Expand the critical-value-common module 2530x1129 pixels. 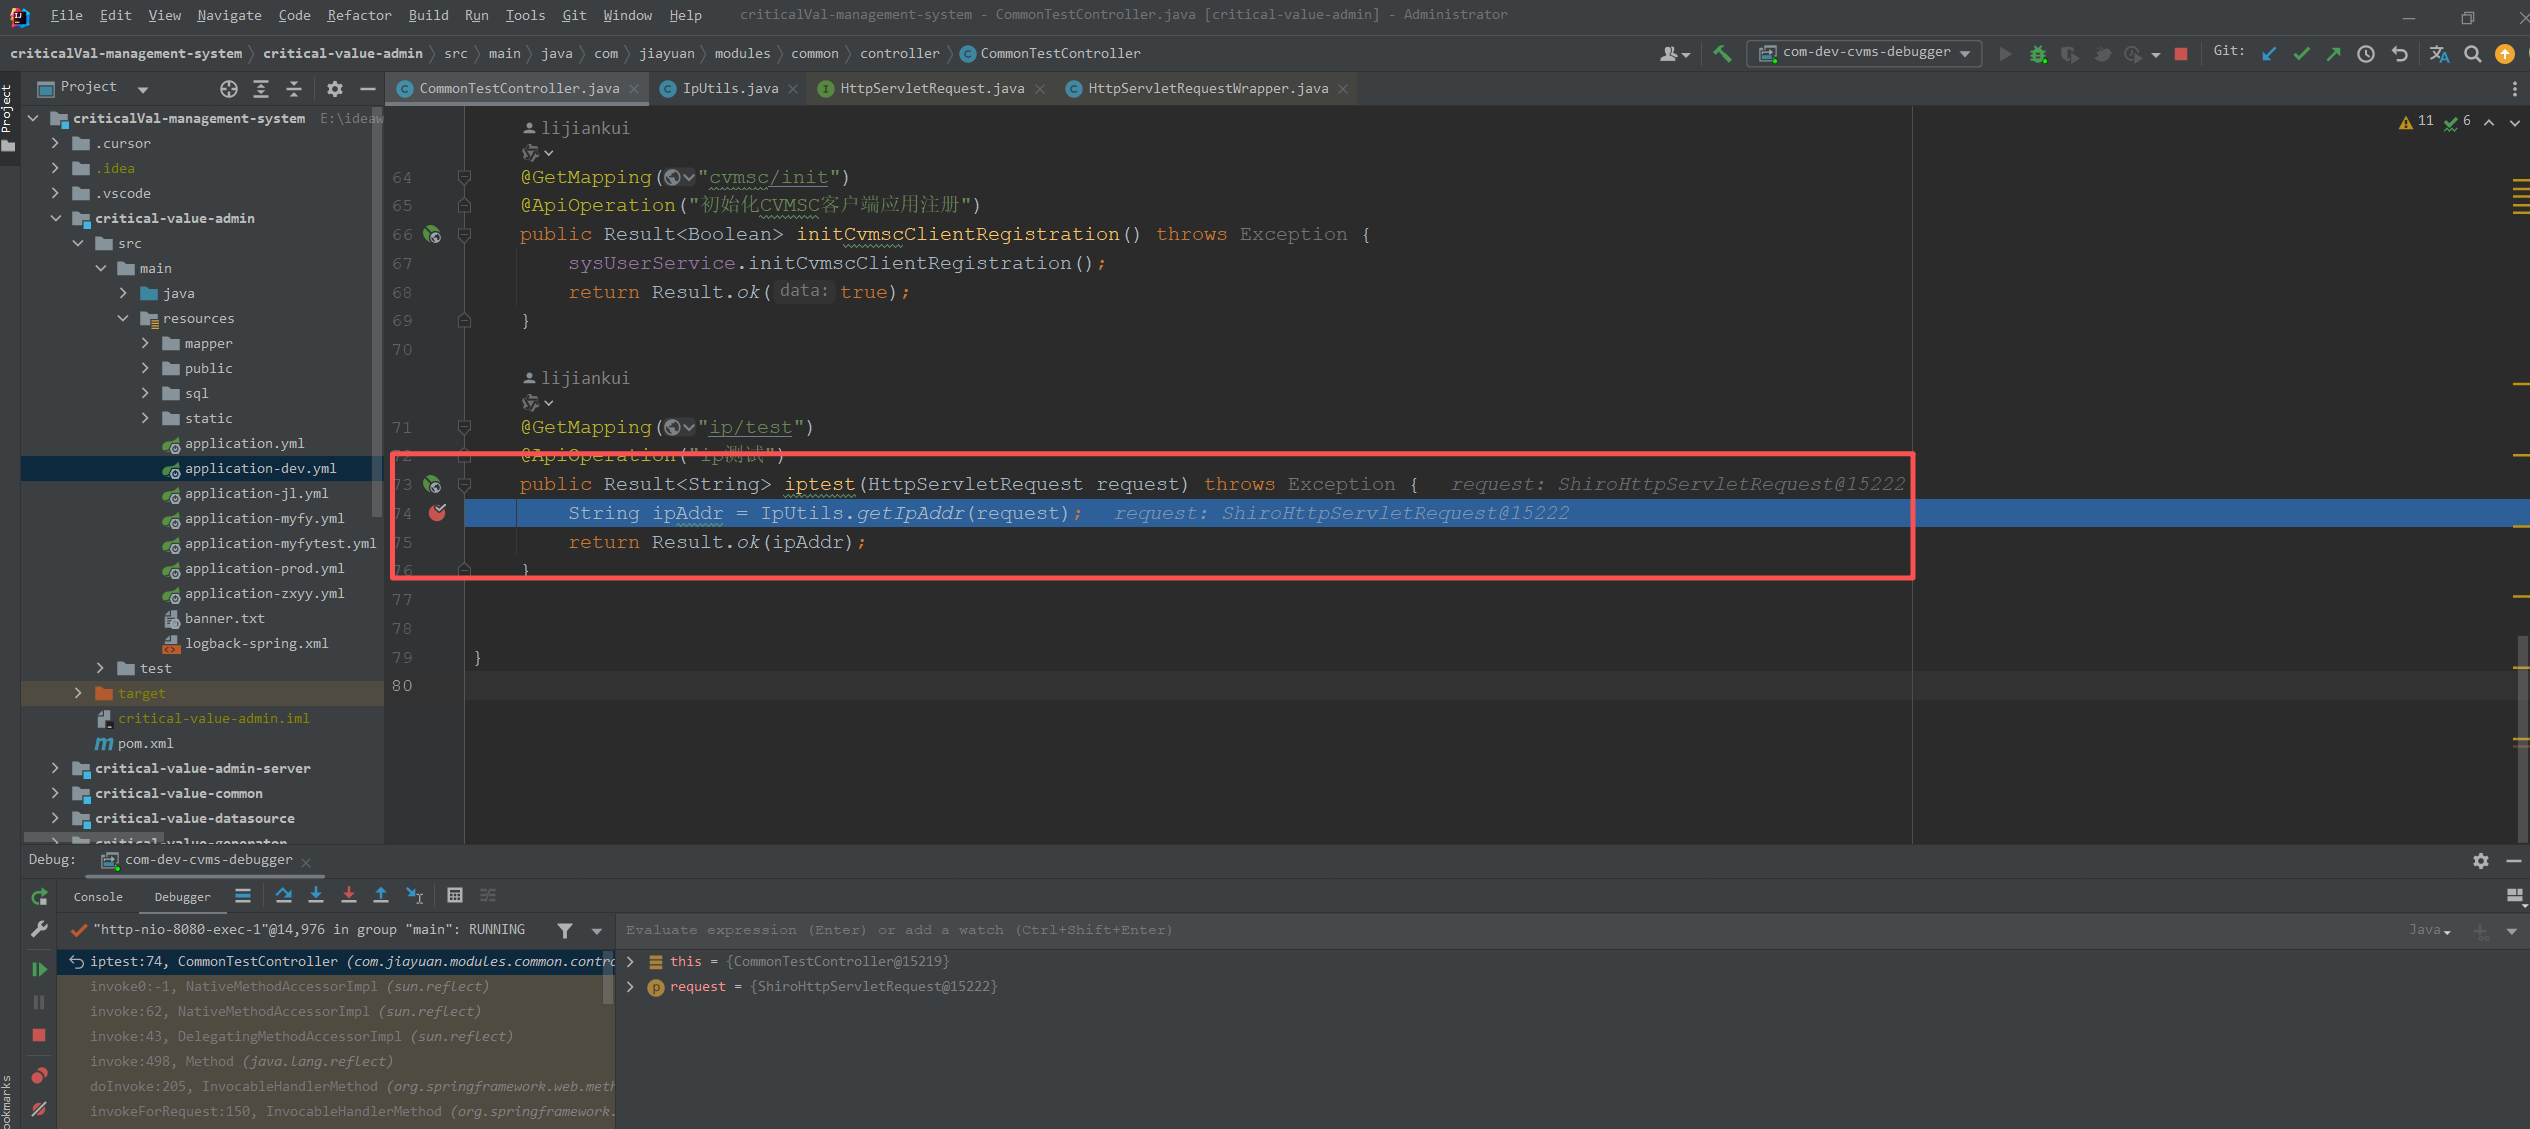tap(55, 793)
